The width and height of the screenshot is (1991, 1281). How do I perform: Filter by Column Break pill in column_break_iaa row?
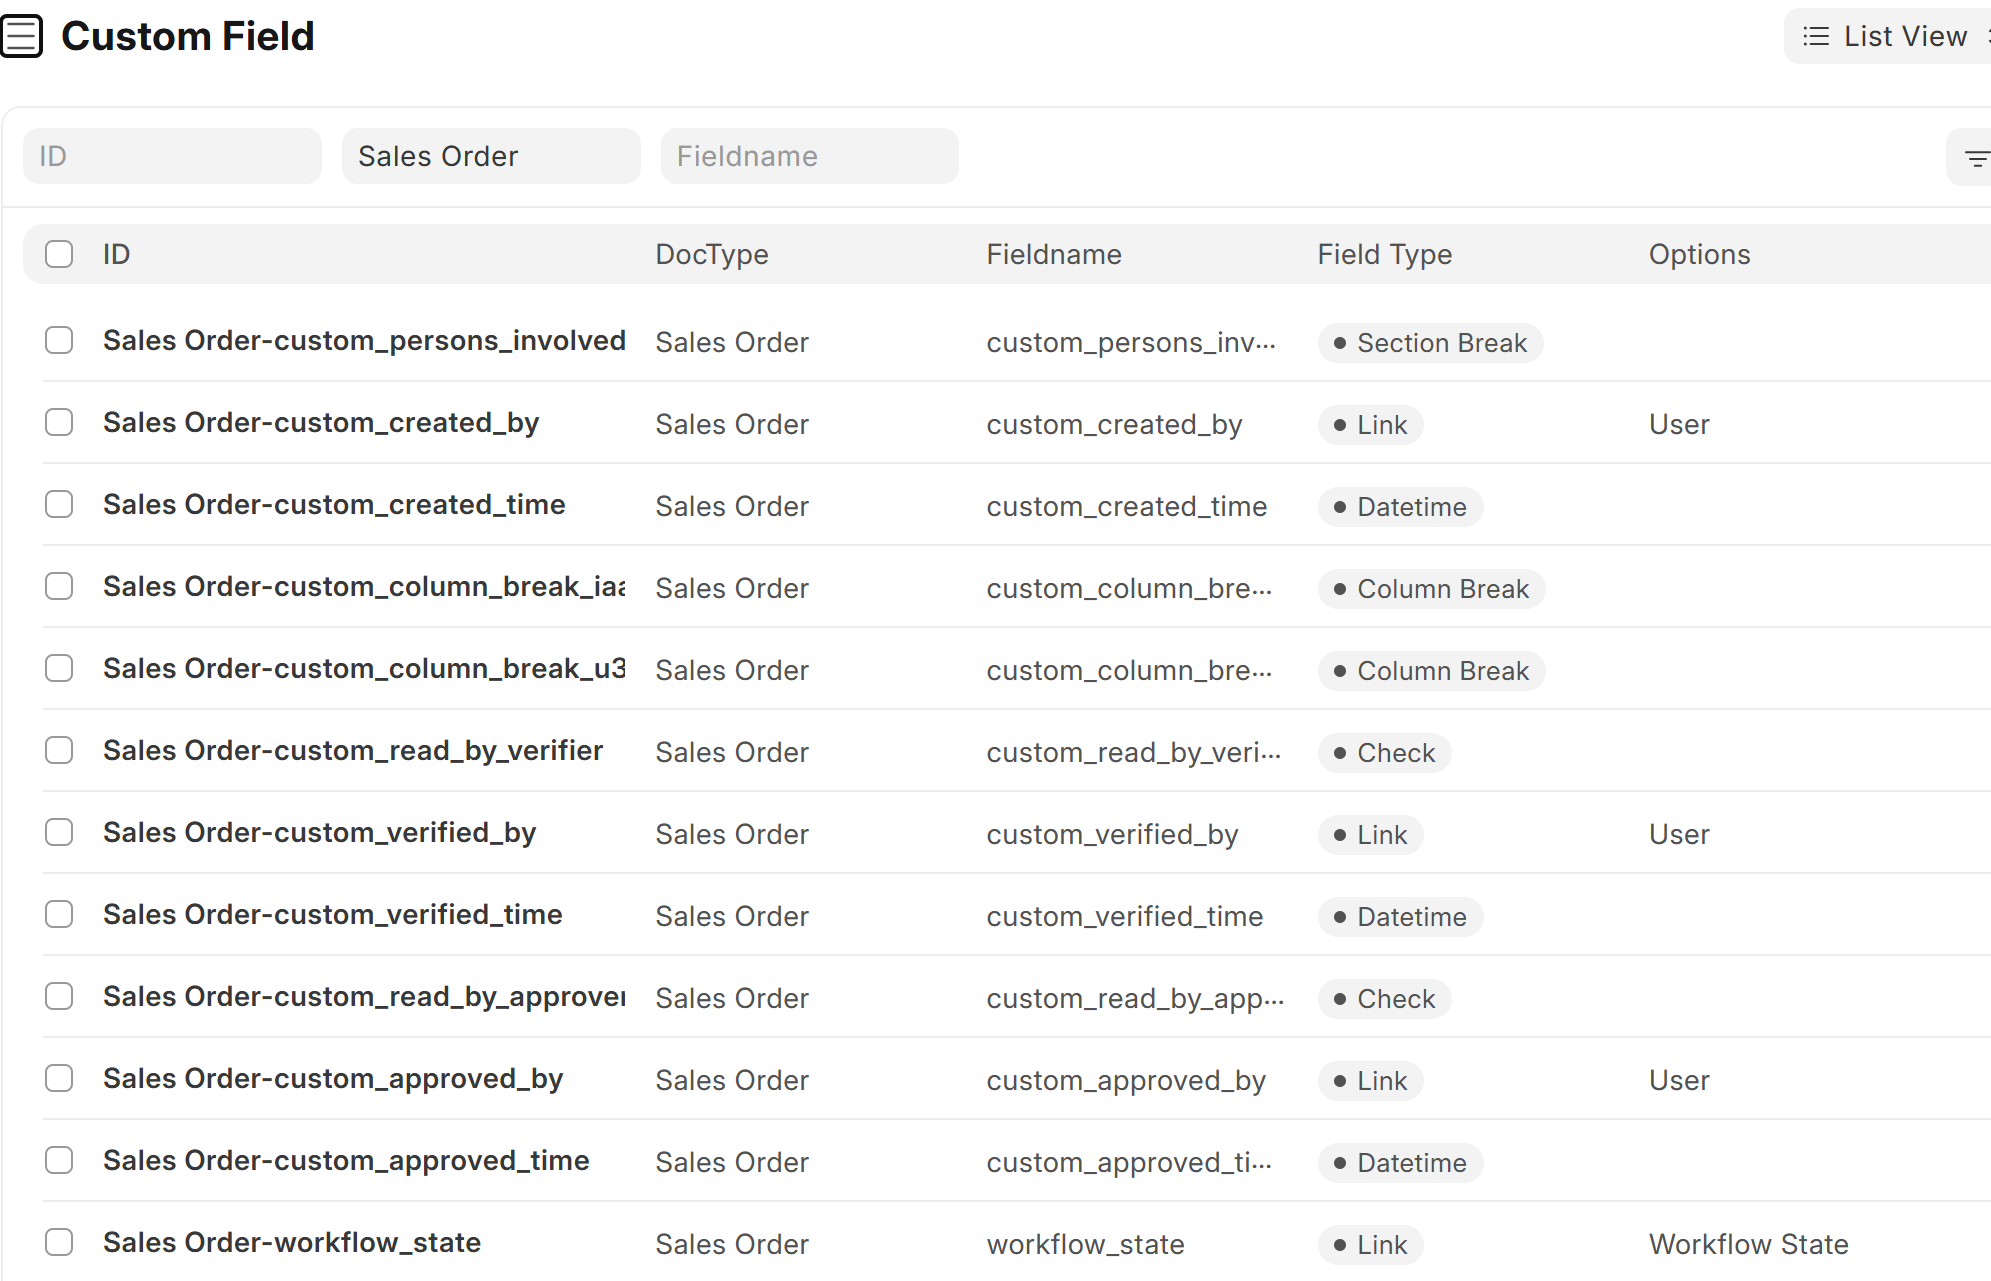point(1431,589)
